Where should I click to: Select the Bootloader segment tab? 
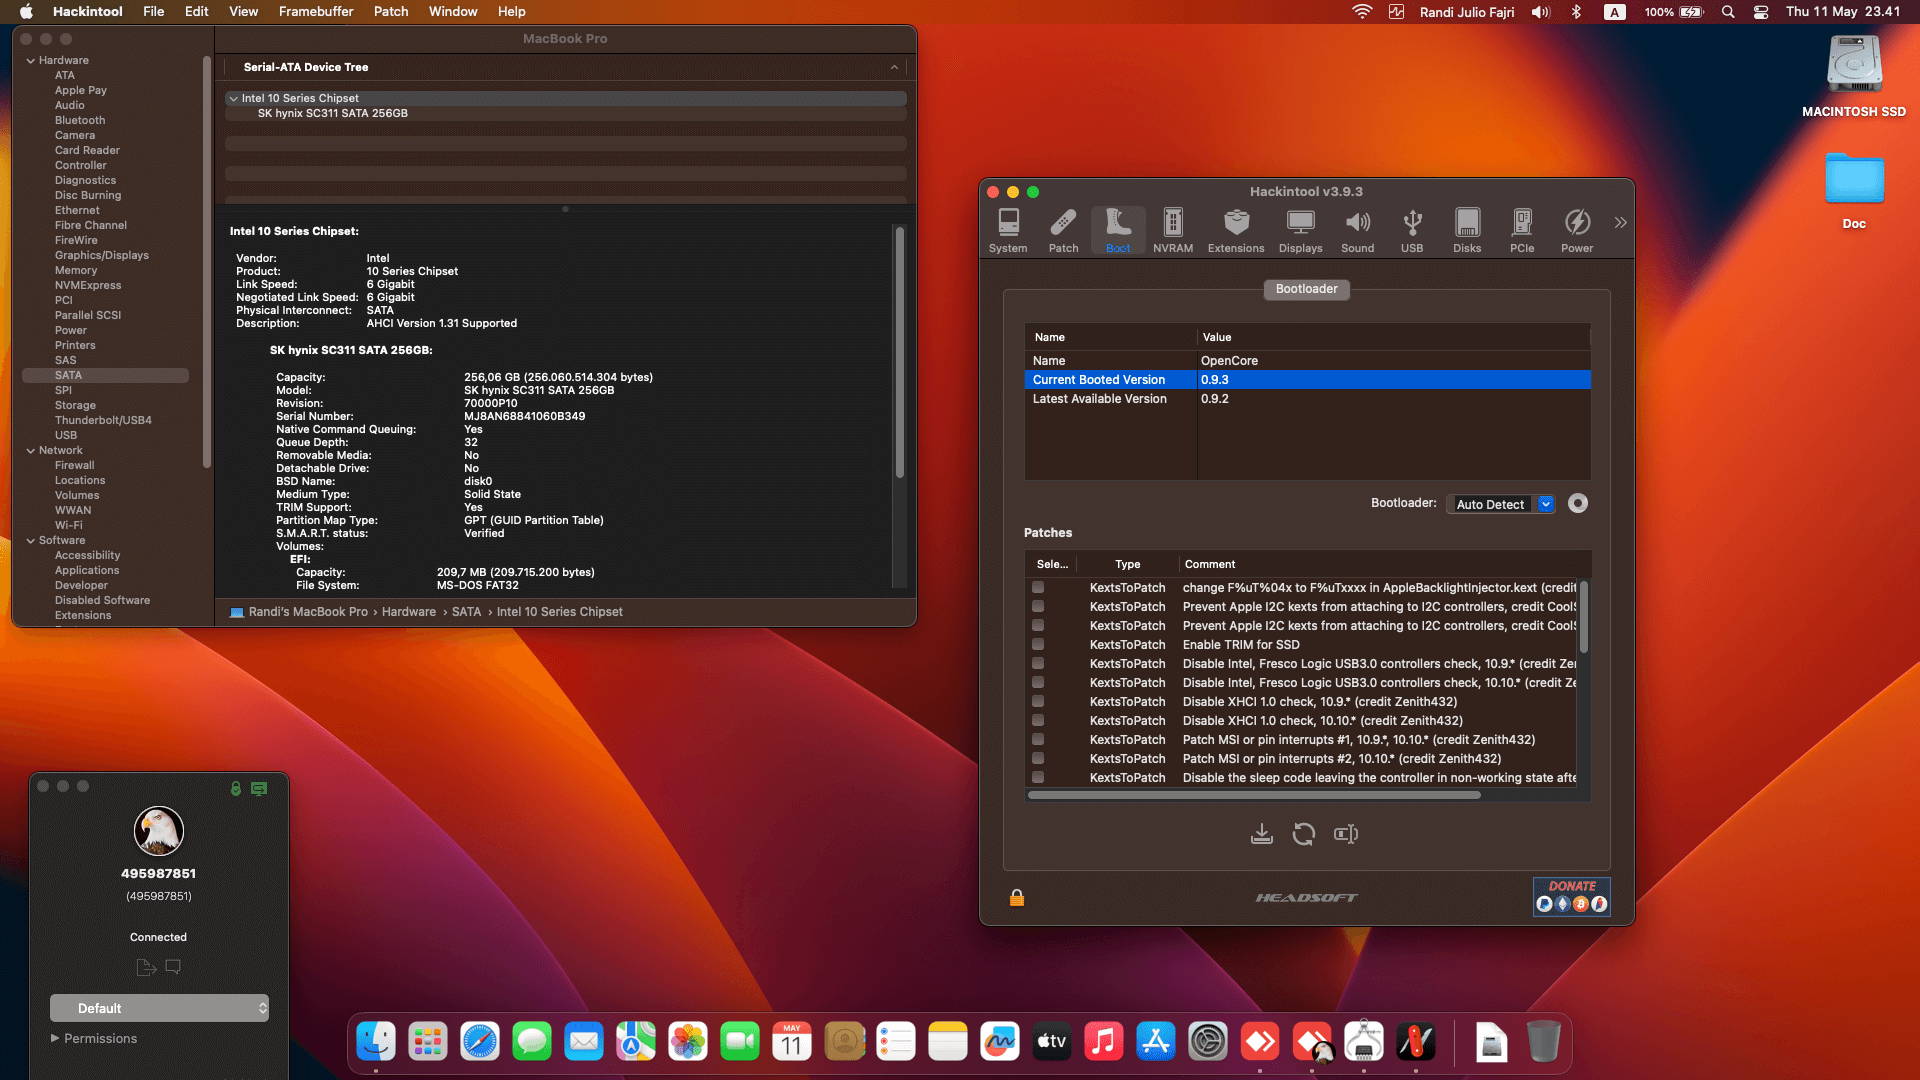pyautogui.click(x=1306, y=289)
